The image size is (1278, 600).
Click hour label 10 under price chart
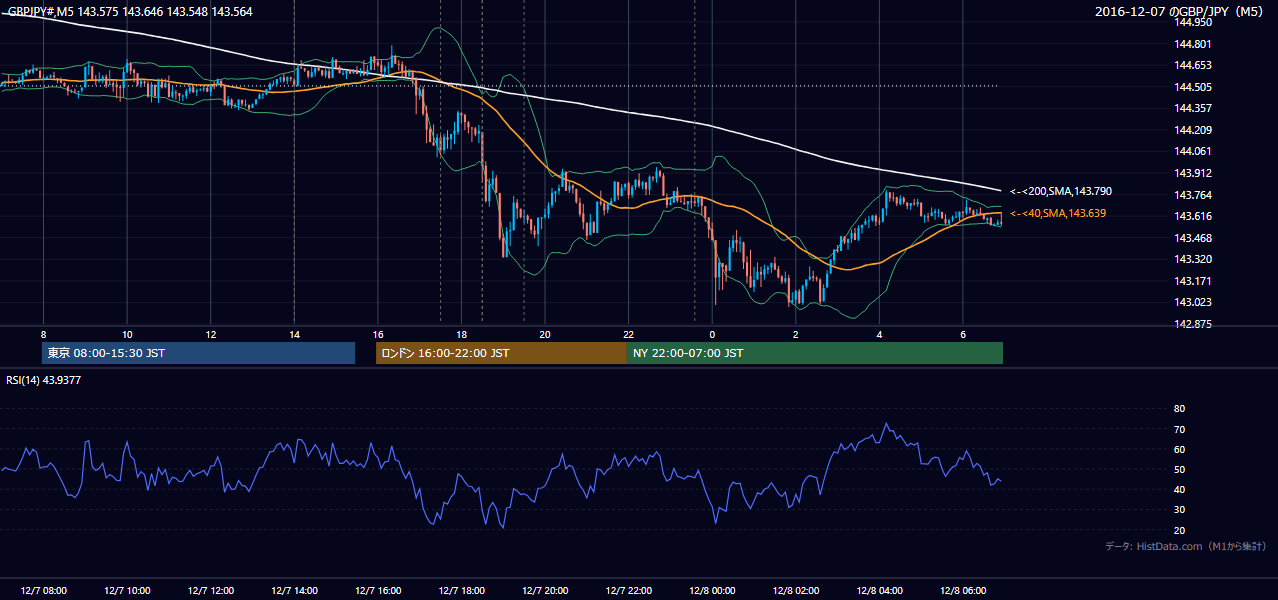point(127,334)
